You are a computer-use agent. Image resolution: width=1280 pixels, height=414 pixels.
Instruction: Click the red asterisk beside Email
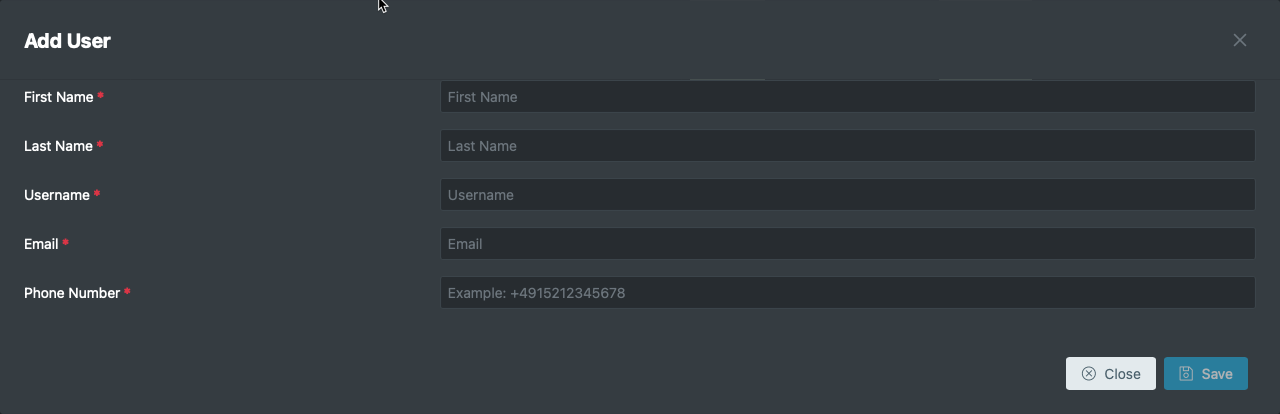tap(66, 243)
